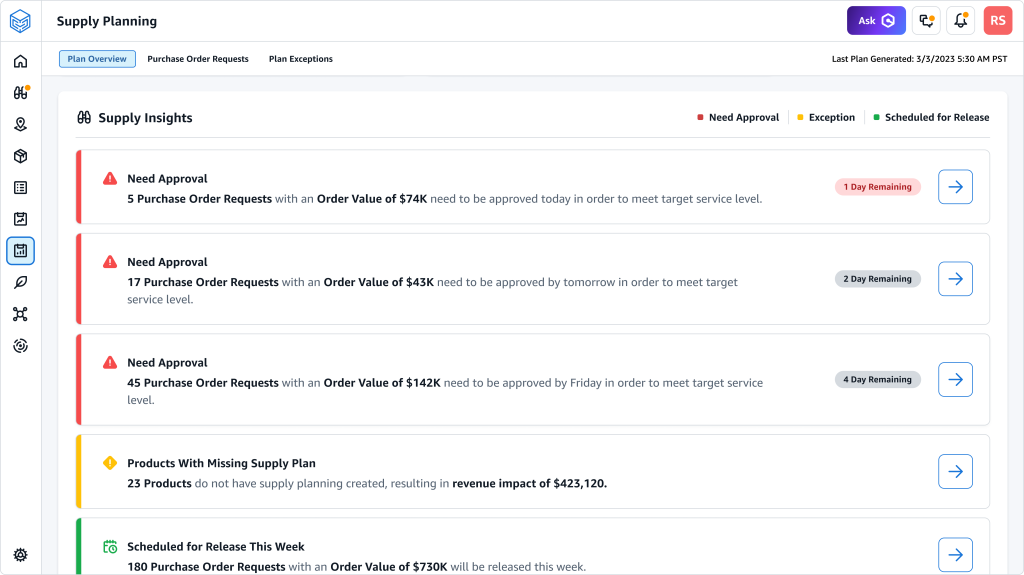Open the map pin location sidebar icon
The height and width of the screenshot is (575, 1024).
coord(20,124)
